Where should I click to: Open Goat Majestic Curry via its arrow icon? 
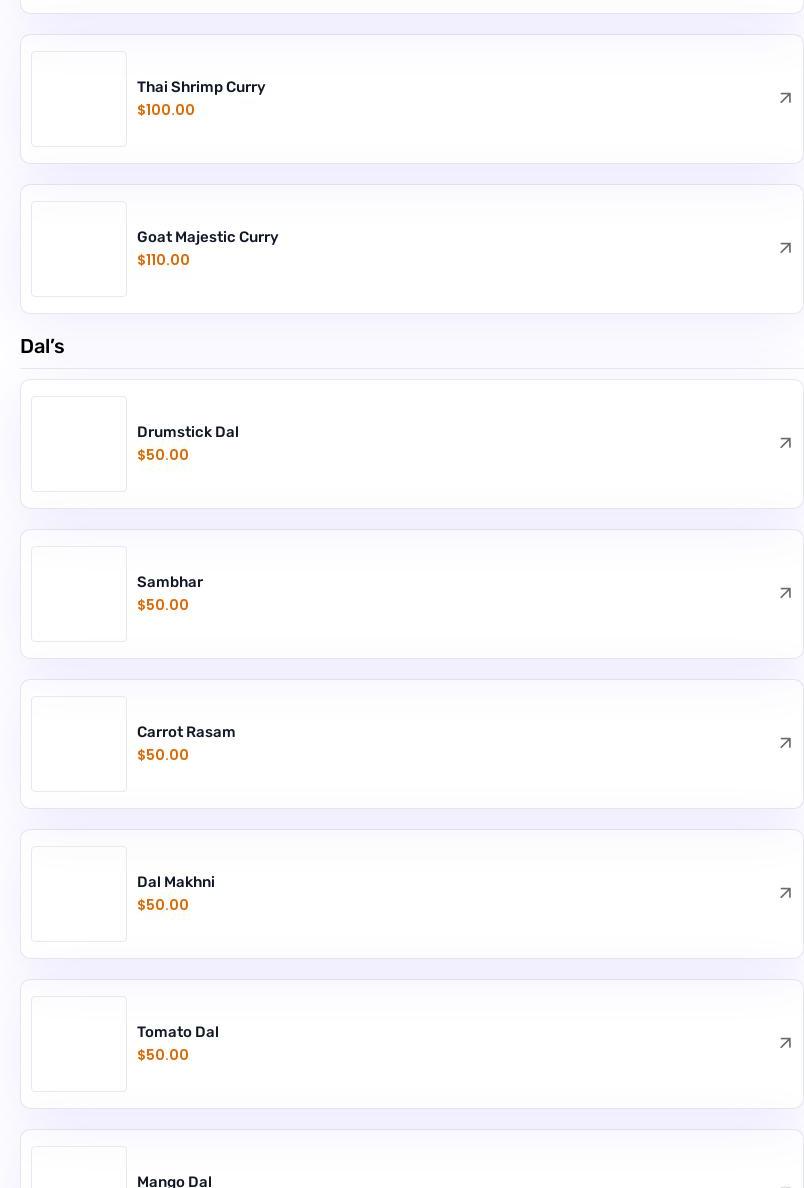click(x=785, y=248)
